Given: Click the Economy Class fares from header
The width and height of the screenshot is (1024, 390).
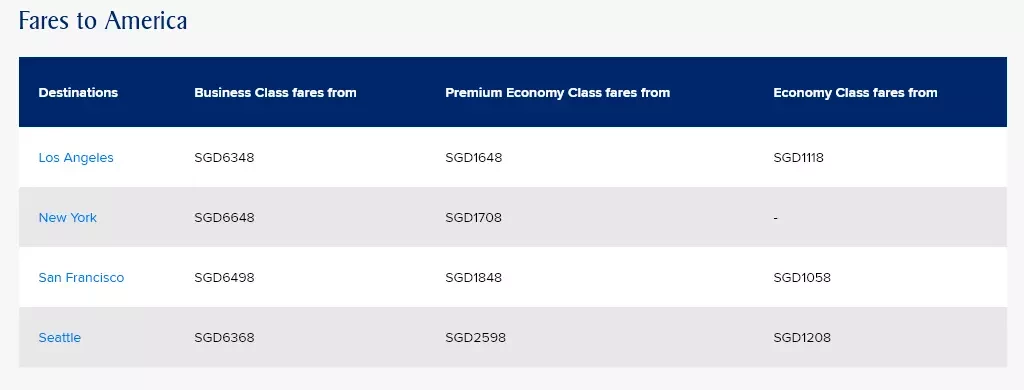Looking at the screenshot, I should (x=855, y=93).
